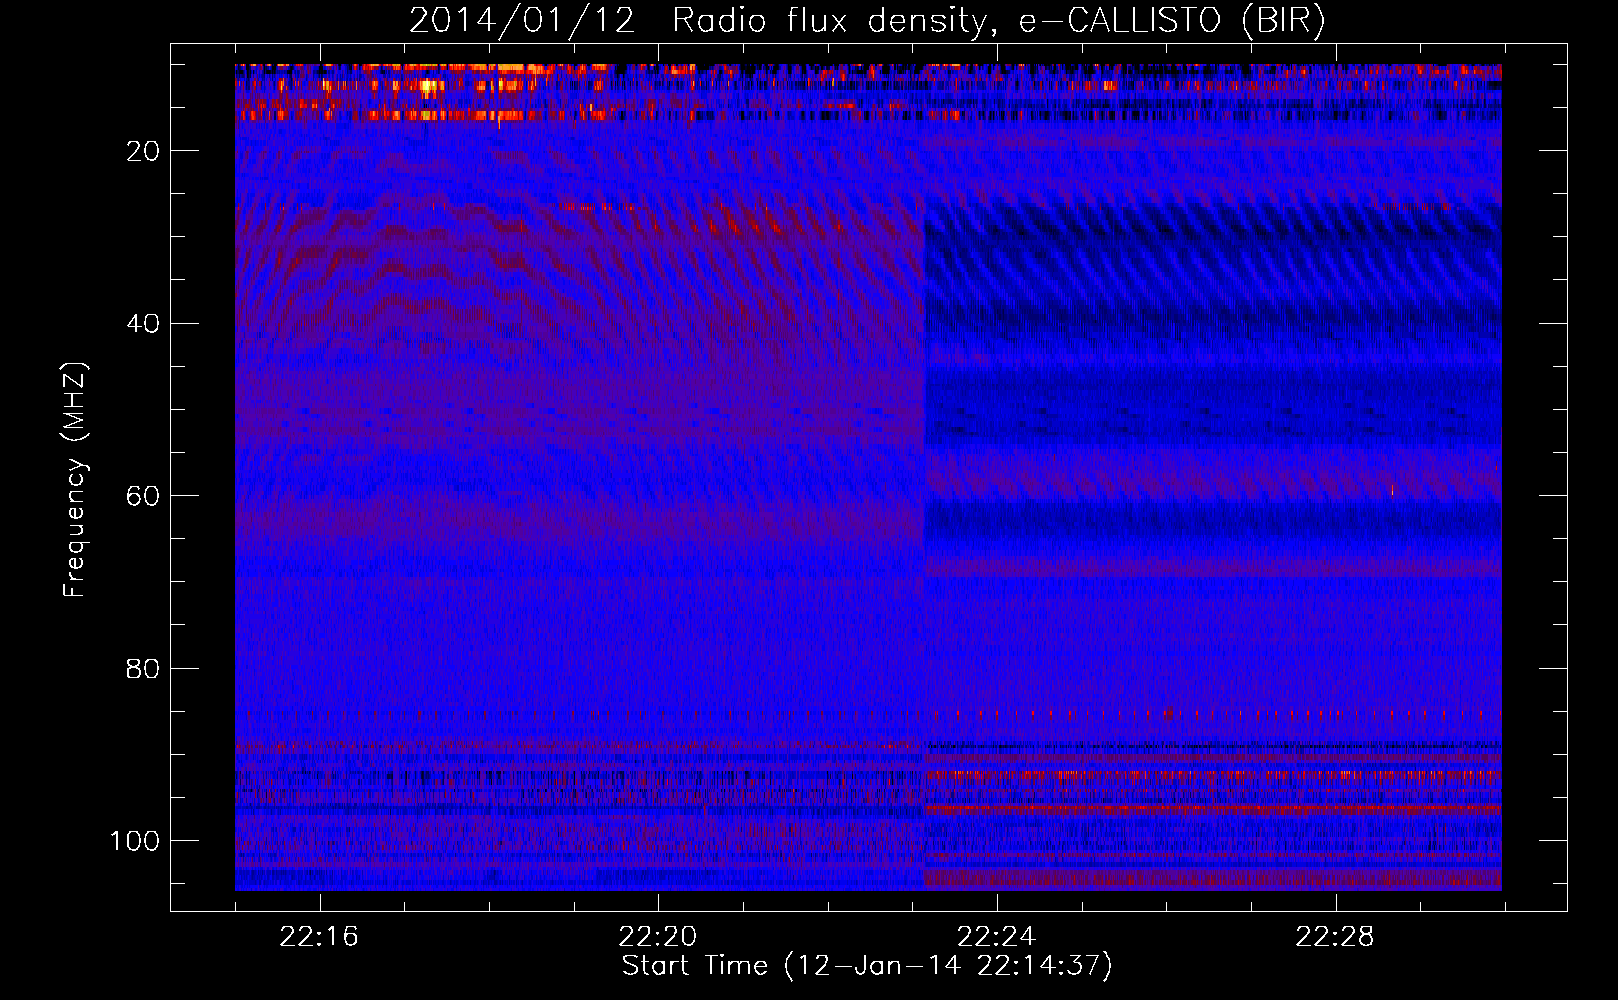Click the '20' frequency tick label
This screenshot has width=1618, height=1000.
pos(144,151)
